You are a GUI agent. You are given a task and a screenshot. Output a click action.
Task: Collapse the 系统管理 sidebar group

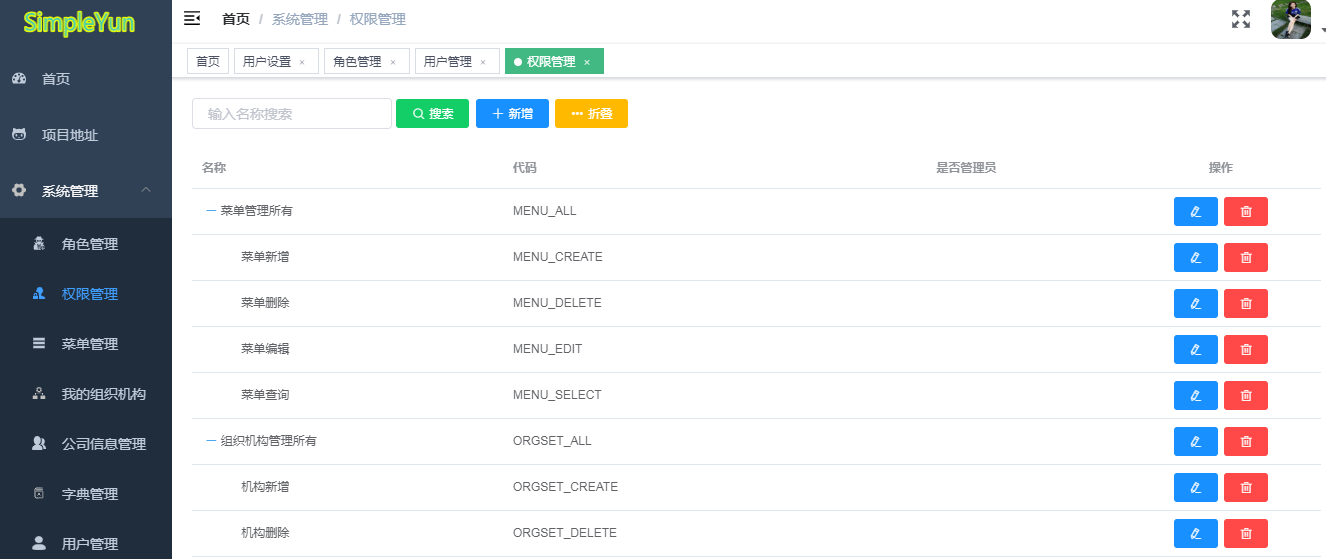click(86, 191)
